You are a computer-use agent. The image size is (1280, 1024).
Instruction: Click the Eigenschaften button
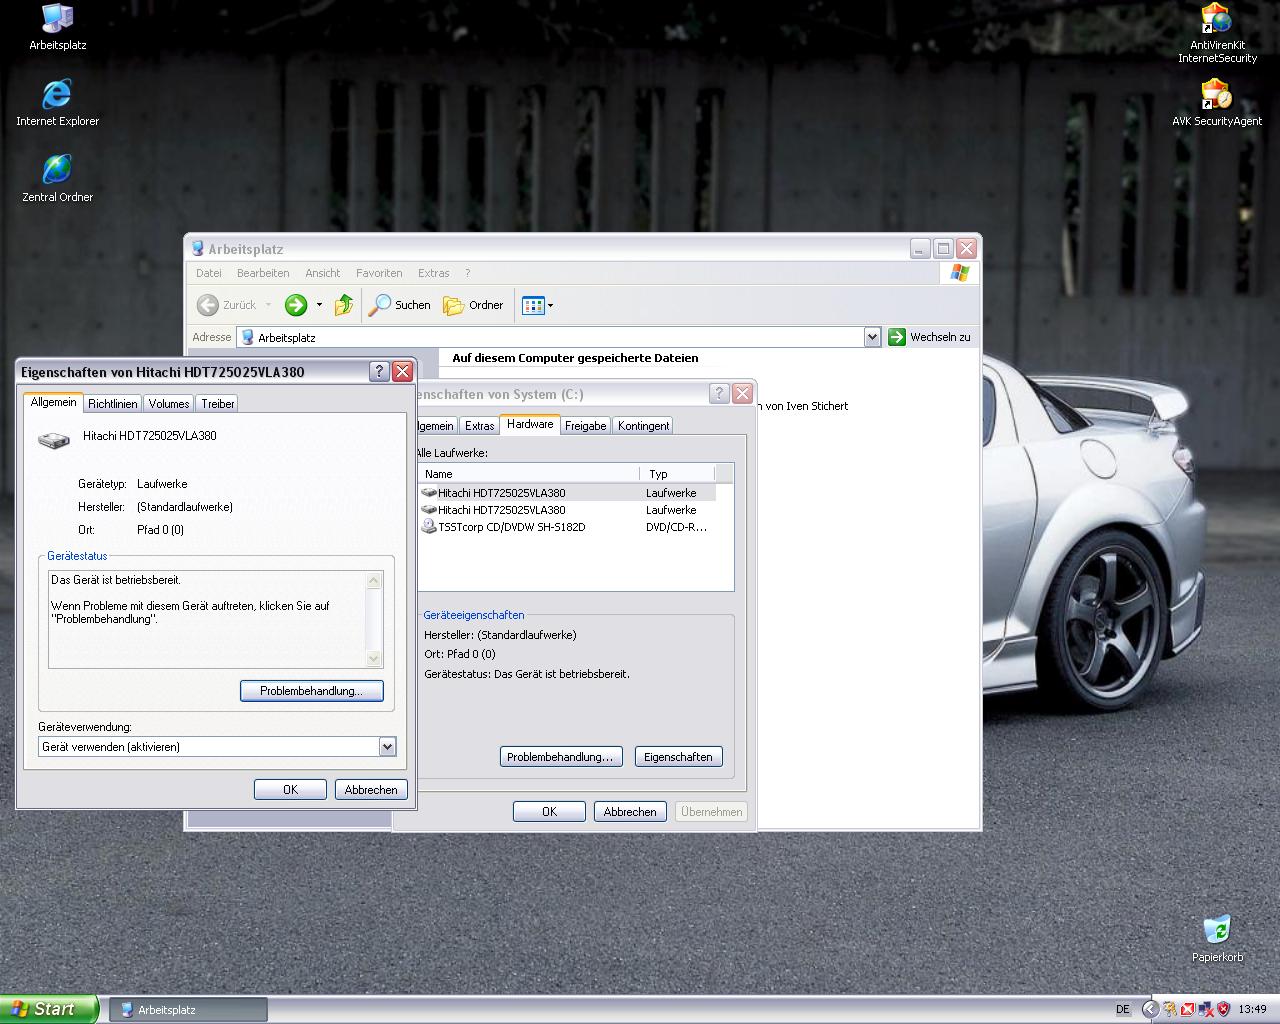pos(678,757)
